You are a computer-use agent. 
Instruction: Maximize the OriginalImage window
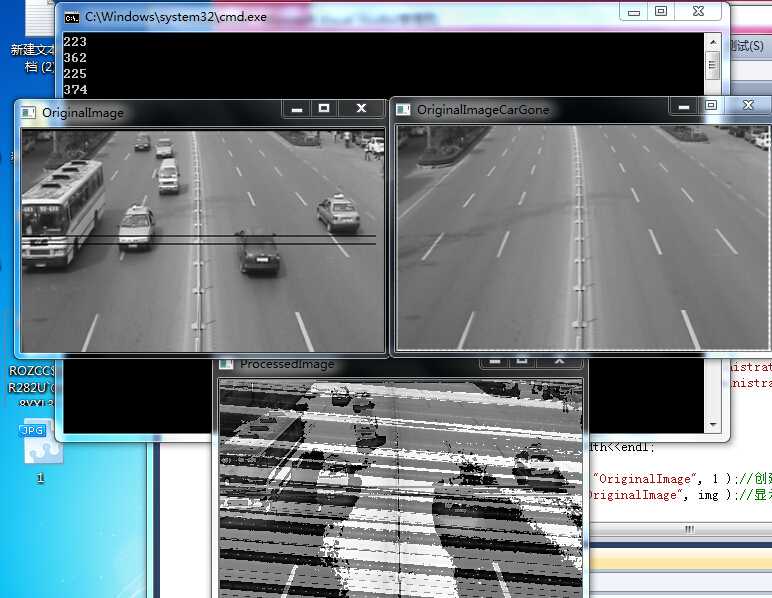[x=324, y=108]
